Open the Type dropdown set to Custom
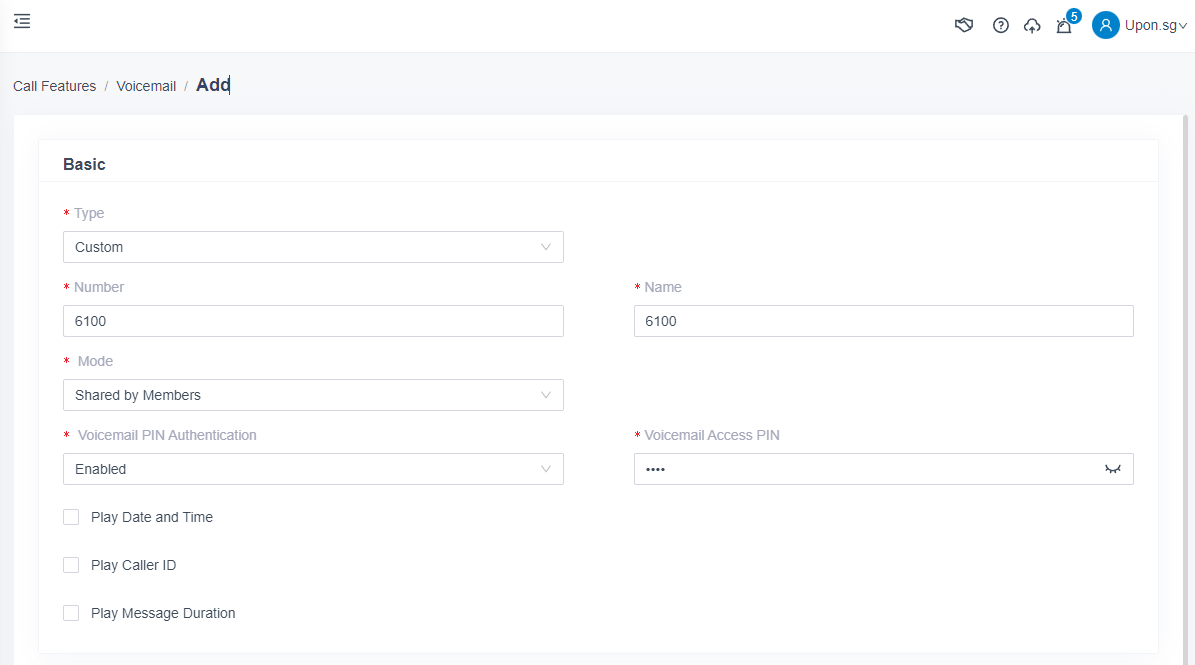Screen dimensions: 1195x665 point(313,247)
